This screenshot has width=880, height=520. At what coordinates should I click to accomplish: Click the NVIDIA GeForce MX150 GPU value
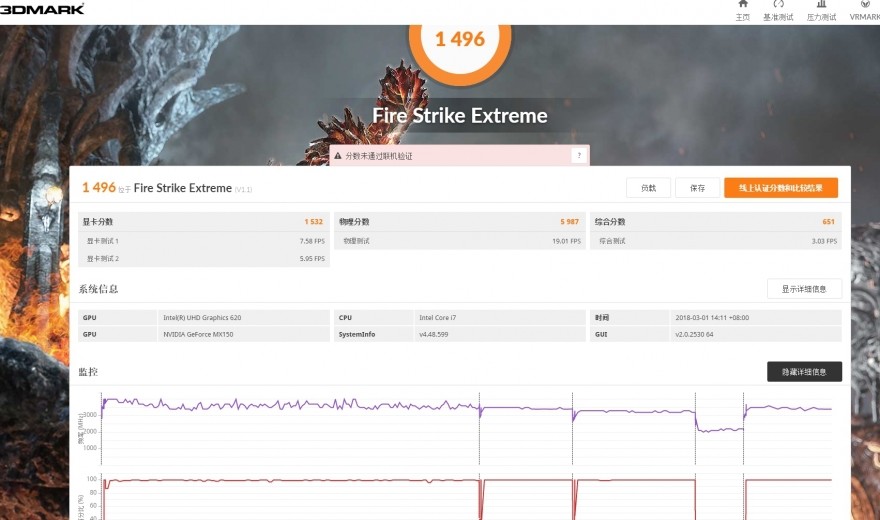(198, 334)
